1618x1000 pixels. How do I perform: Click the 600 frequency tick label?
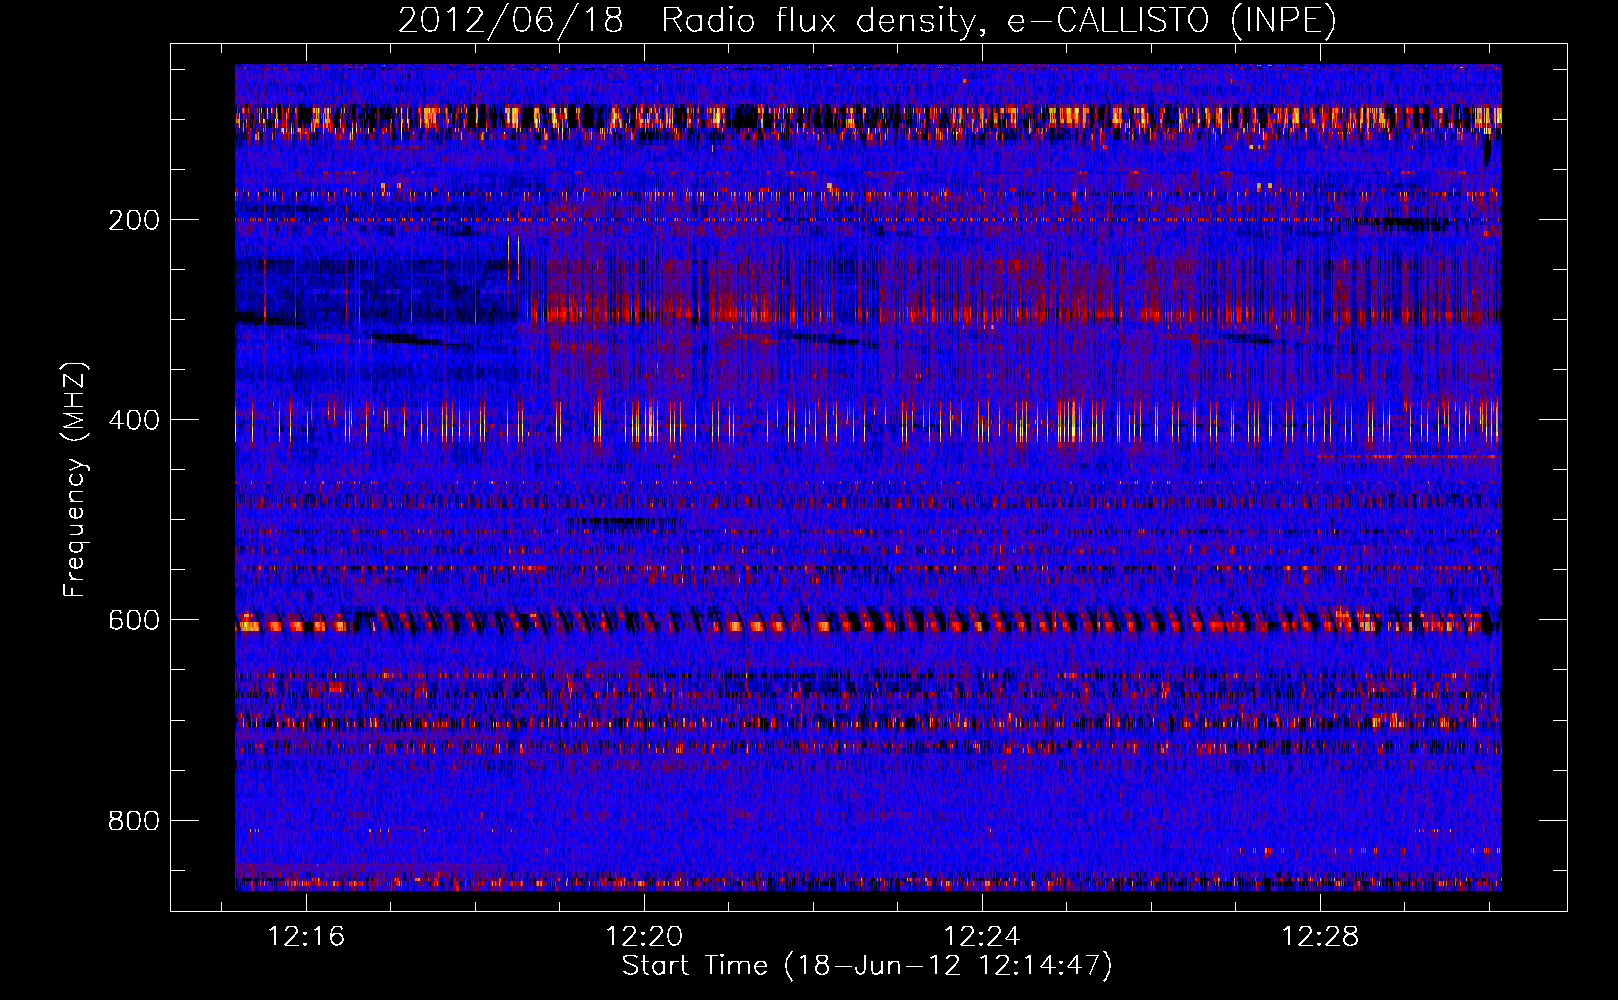click(x=134, y=620)
